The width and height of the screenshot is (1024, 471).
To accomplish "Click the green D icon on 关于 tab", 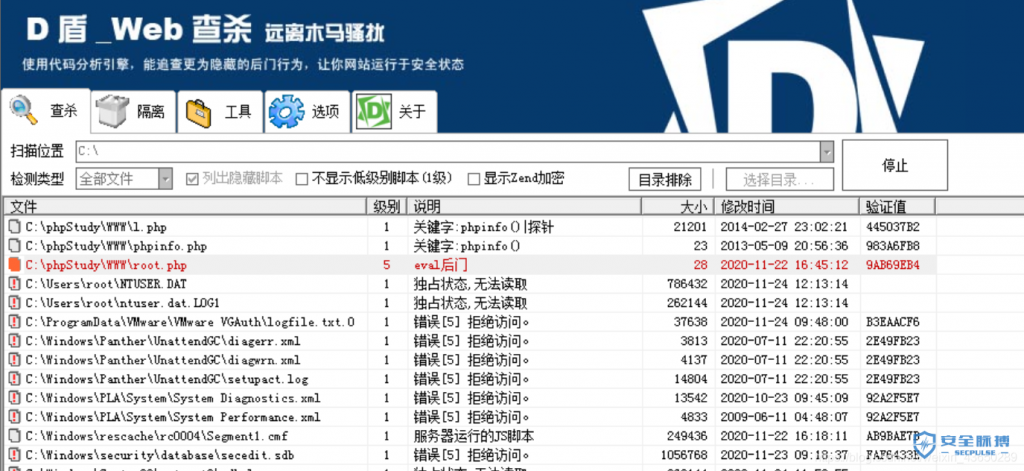I will pyautogui.click(x=374, y=112).
